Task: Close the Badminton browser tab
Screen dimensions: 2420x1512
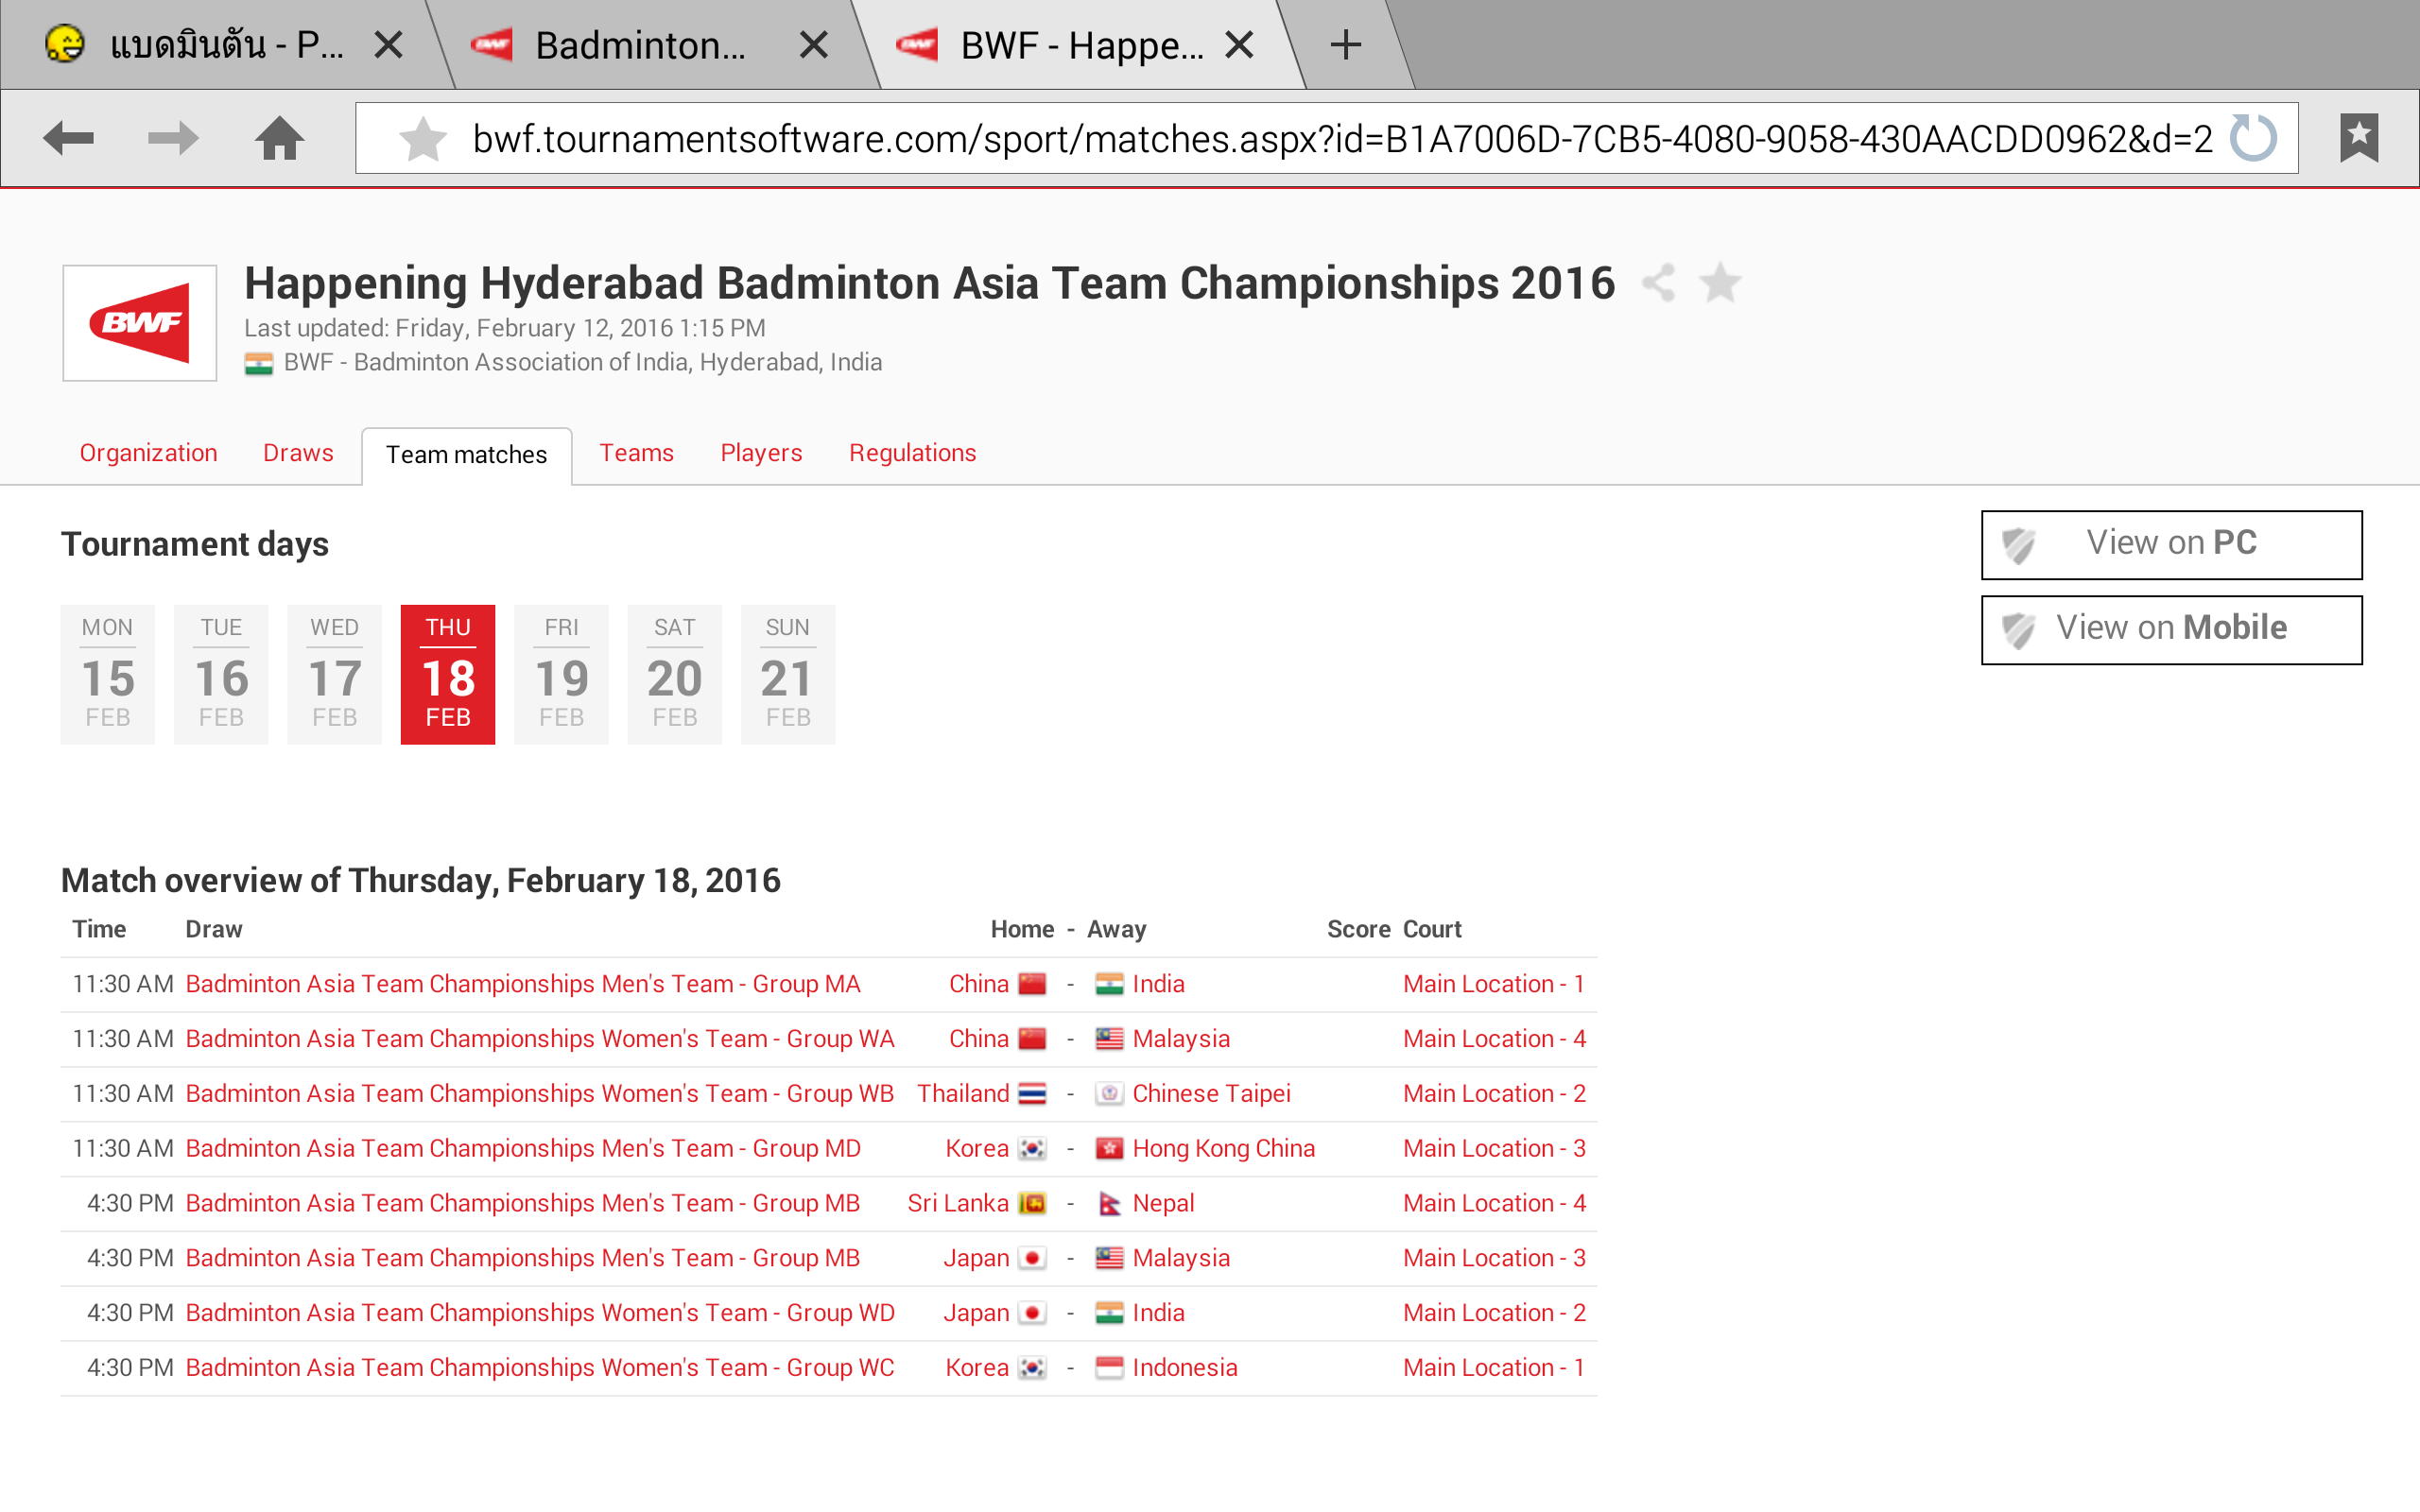Action: (x=814, y=45)
